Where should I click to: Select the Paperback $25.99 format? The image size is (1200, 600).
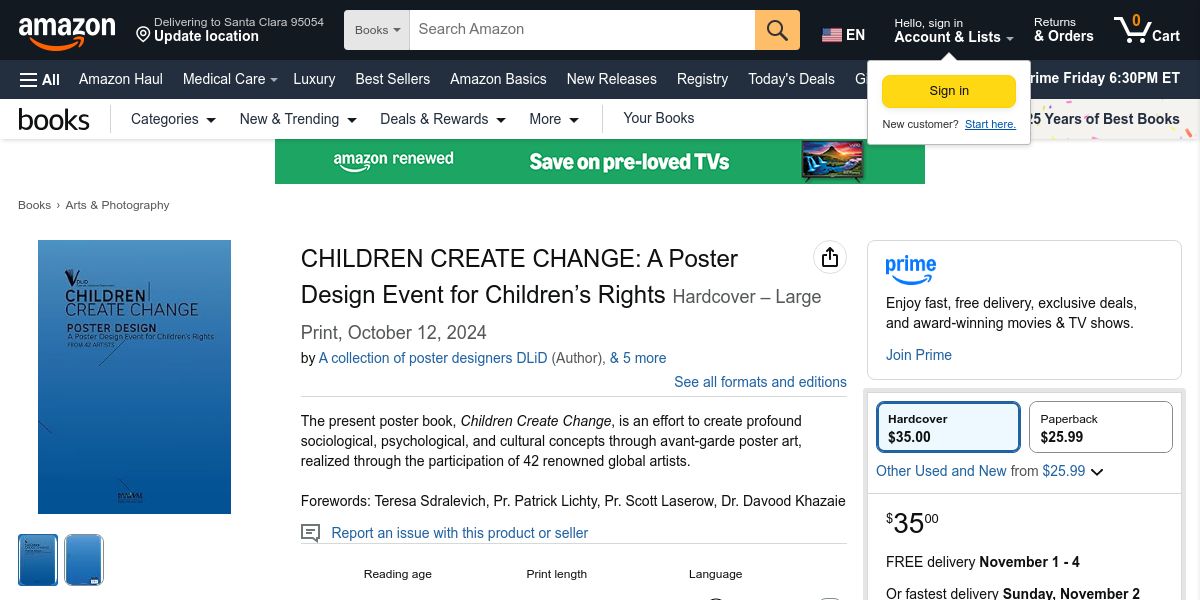coord(1101,428)
